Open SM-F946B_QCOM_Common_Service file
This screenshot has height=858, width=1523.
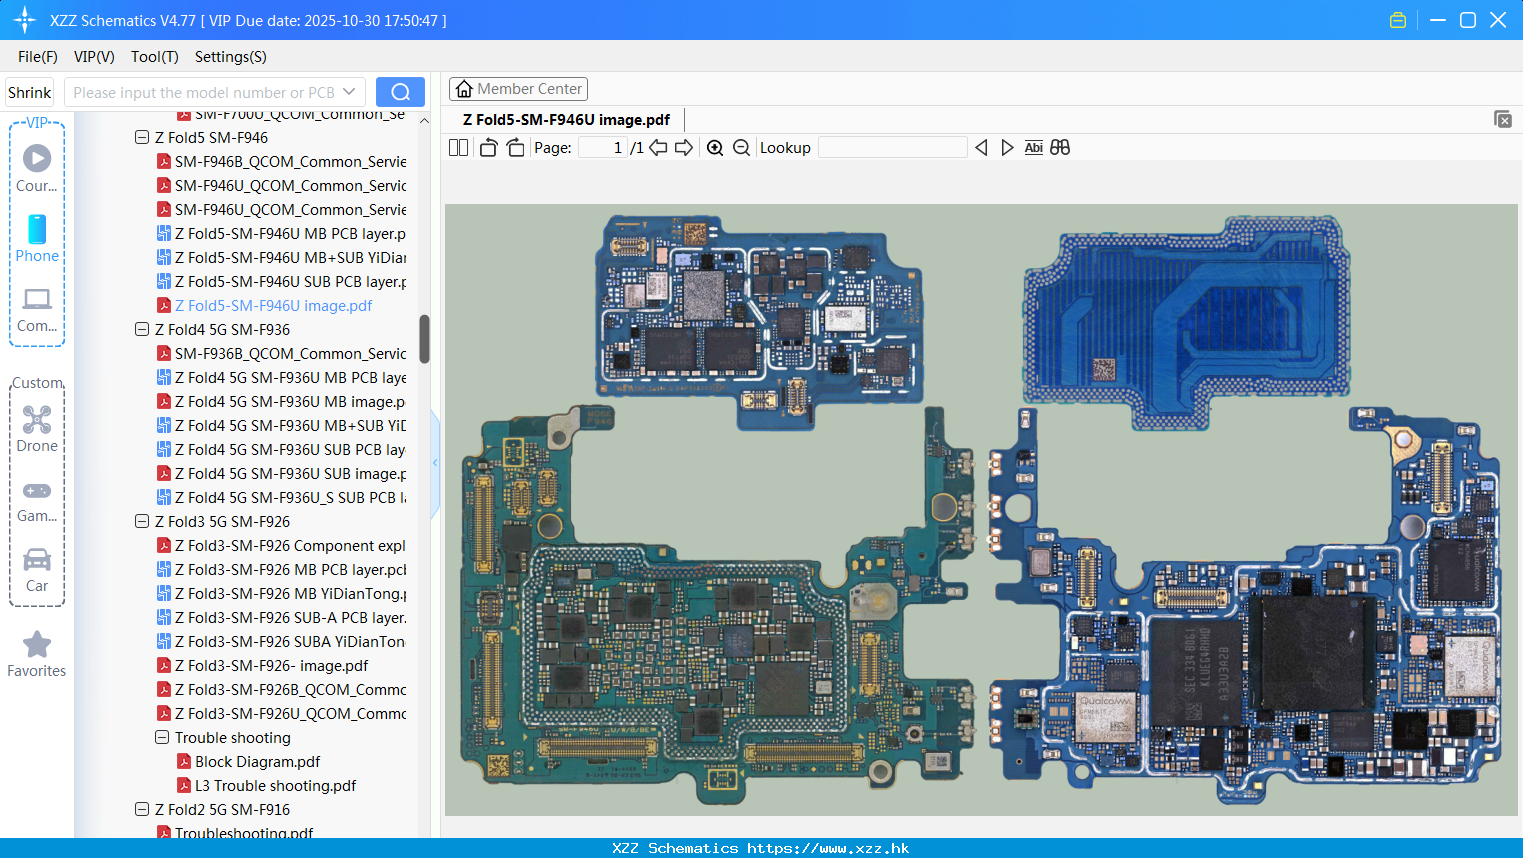(x=281, y=161)
